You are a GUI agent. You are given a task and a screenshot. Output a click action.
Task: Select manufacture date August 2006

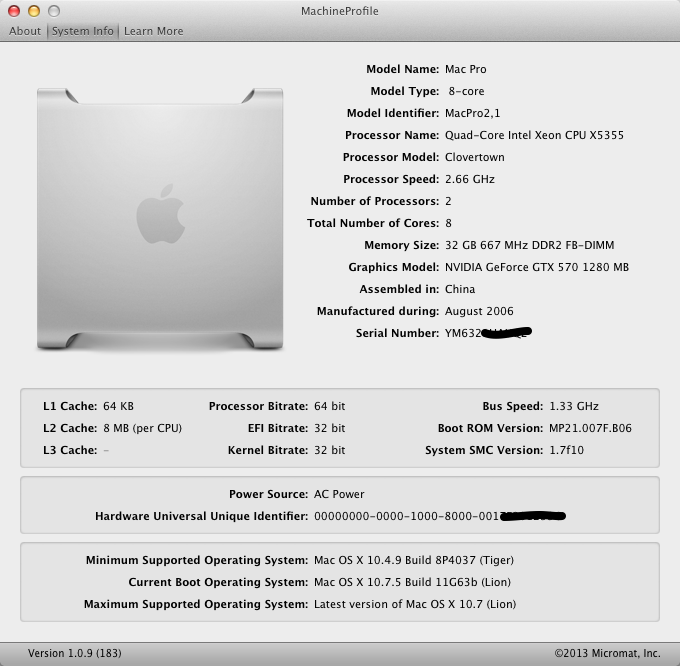click(479, 311)
